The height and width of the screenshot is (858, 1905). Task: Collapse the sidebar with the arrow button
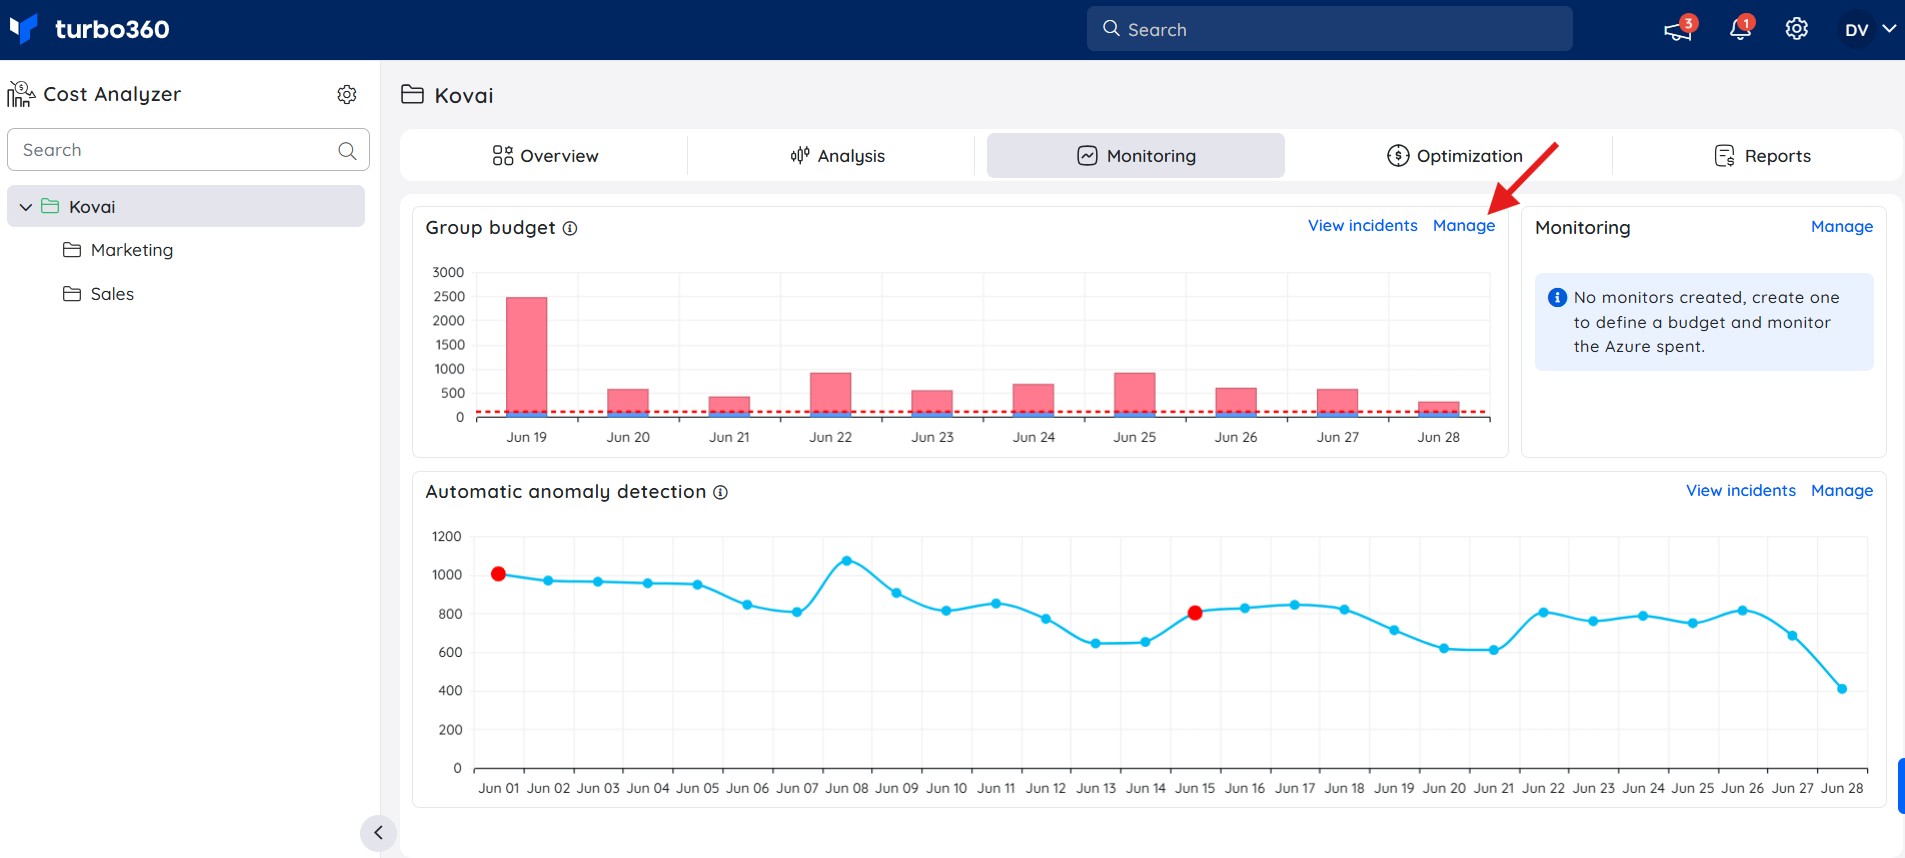click(x=378, y=833)
